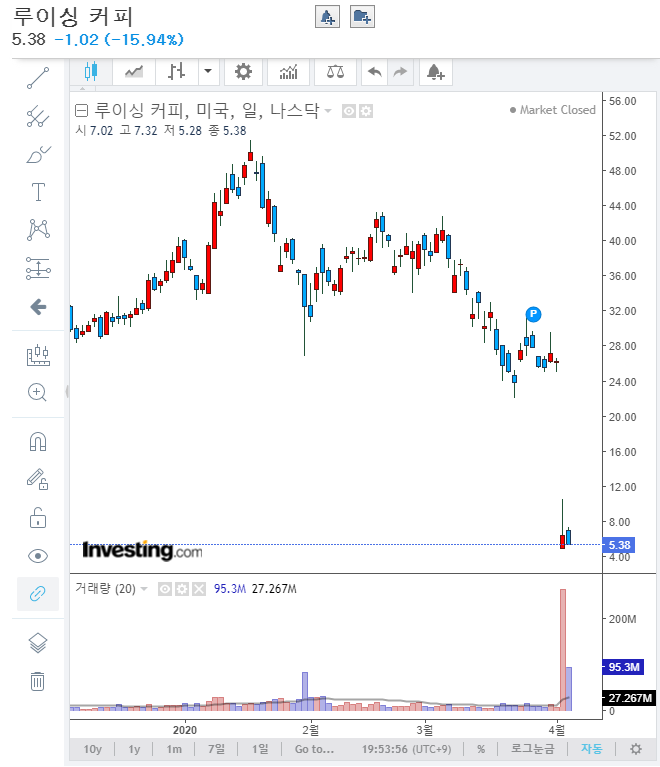Screen dimensions: 660x767
Task: Toggle the magnet mode tool
Action: click(x=38, y=441)
